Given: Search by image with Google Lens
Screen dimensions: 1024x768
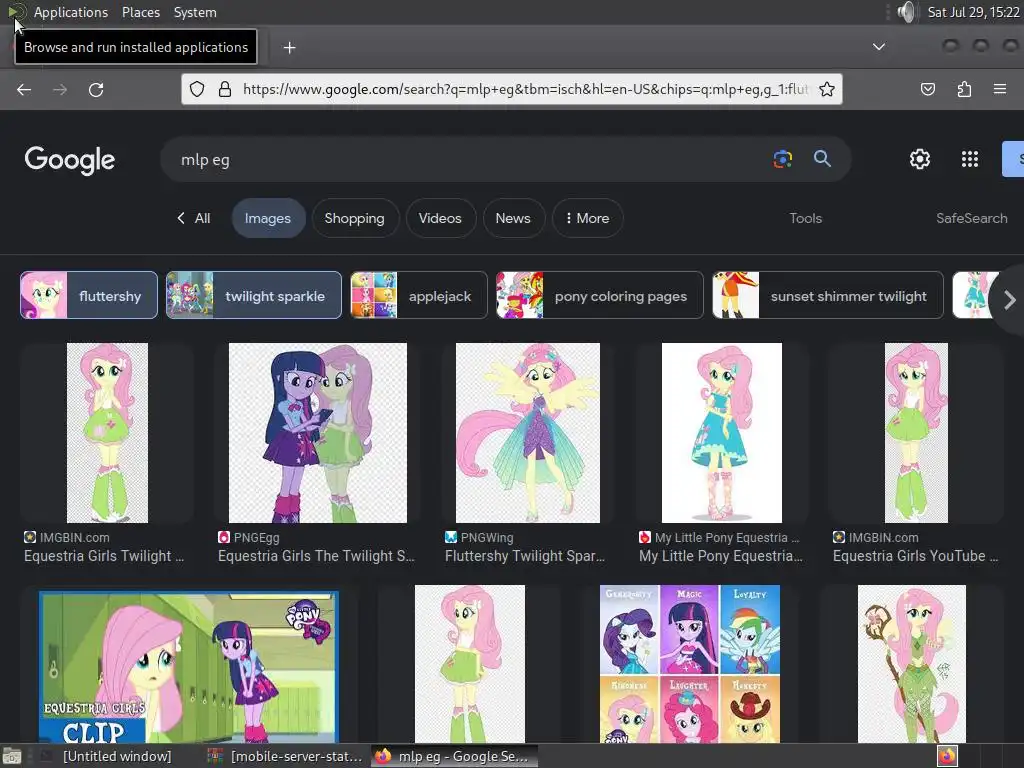Looking at the screenshot, I should 782,159.
